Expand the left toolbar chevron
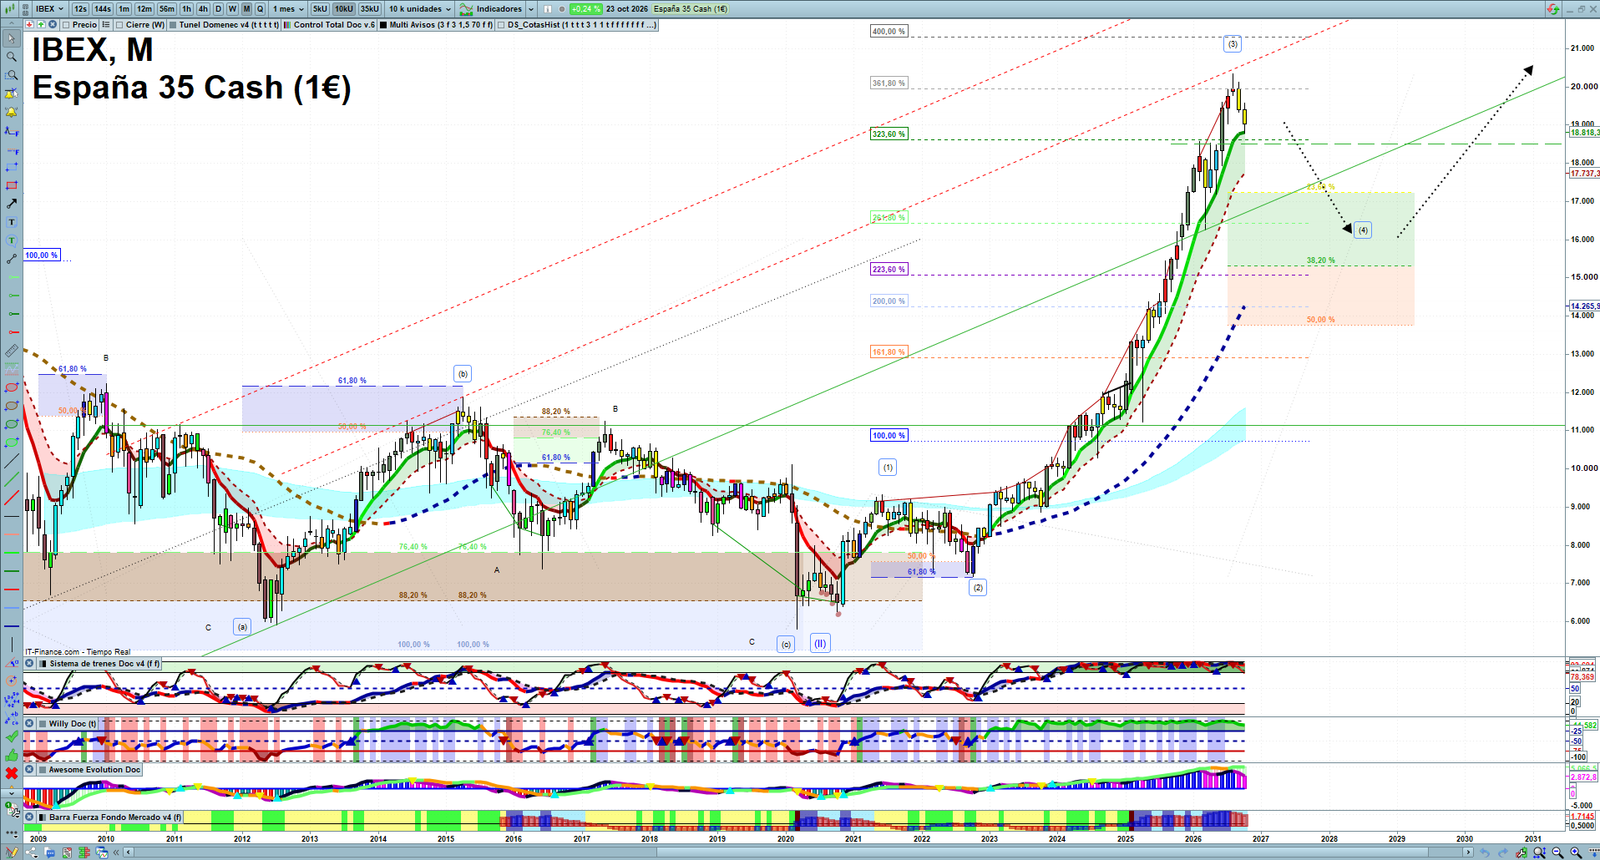This screenshot has height=860, width=1600. tap(11, 793)
